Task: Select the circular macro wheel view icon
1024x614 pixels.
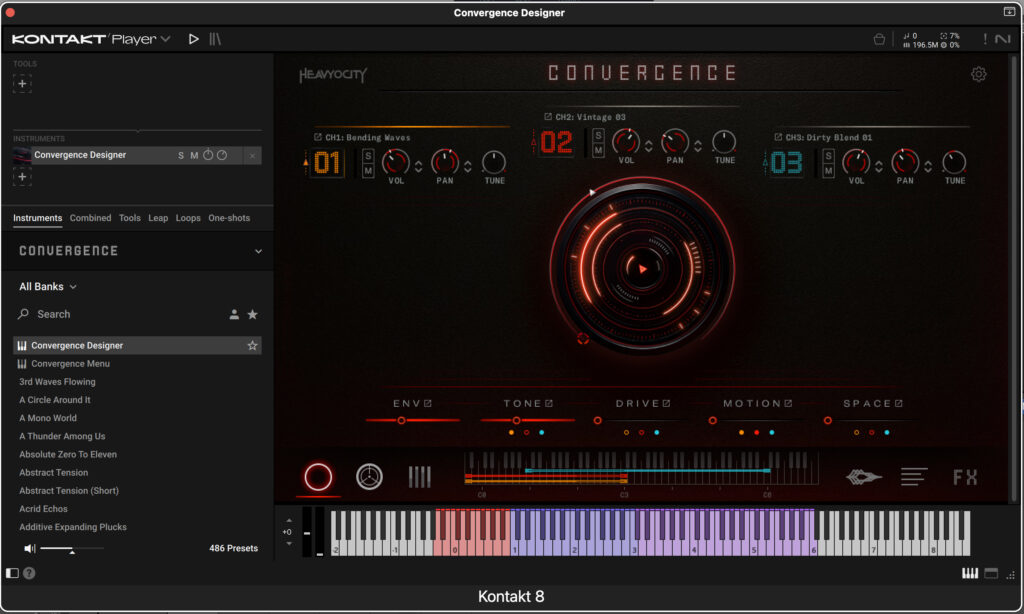Action: (317, 477)
